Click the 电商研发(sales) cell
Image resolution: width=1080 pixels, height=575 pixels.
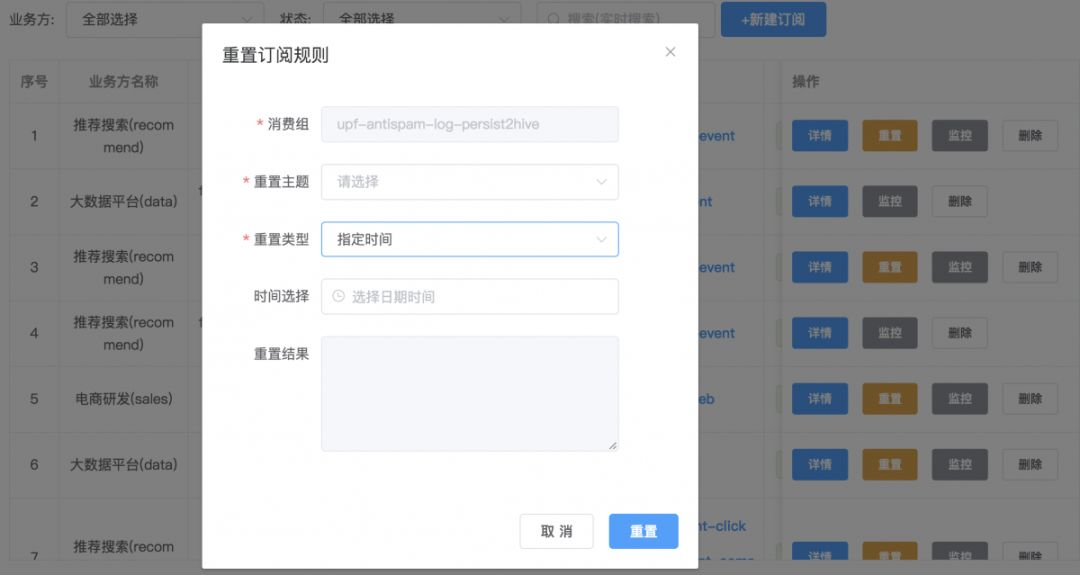click(123, 399)
